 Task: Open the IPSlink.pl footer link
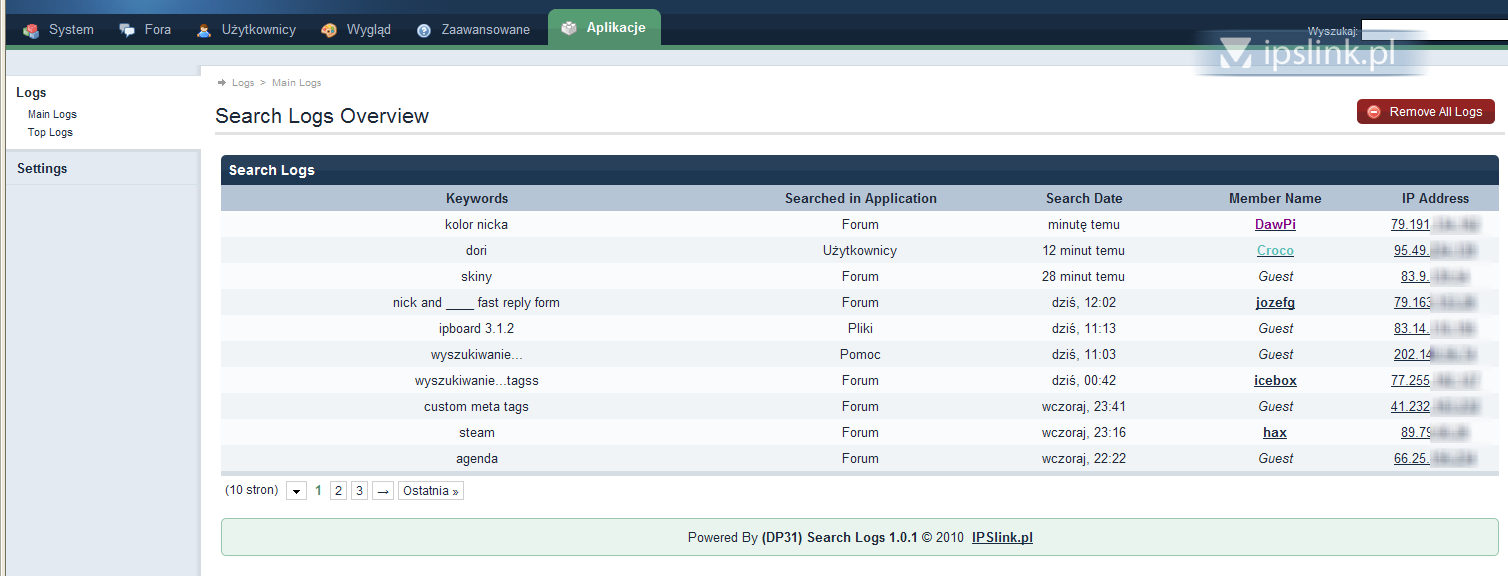pyautogui.click(x=1002, y=538)
